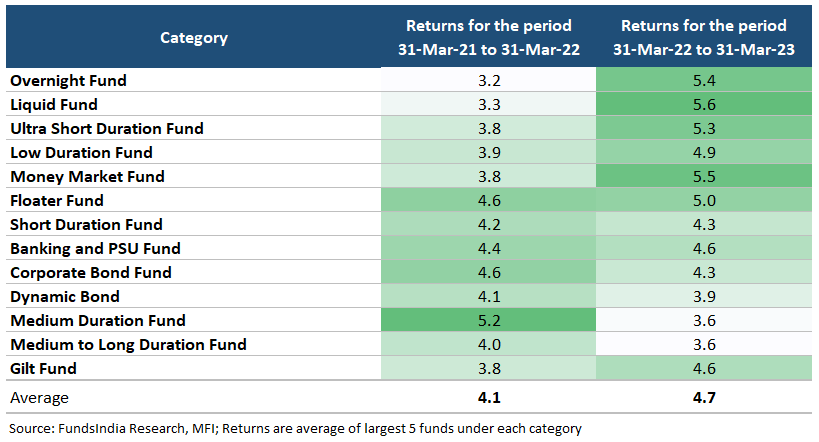Click the Gilt Fund row label

pyautogui.click(x=43, y=368)
